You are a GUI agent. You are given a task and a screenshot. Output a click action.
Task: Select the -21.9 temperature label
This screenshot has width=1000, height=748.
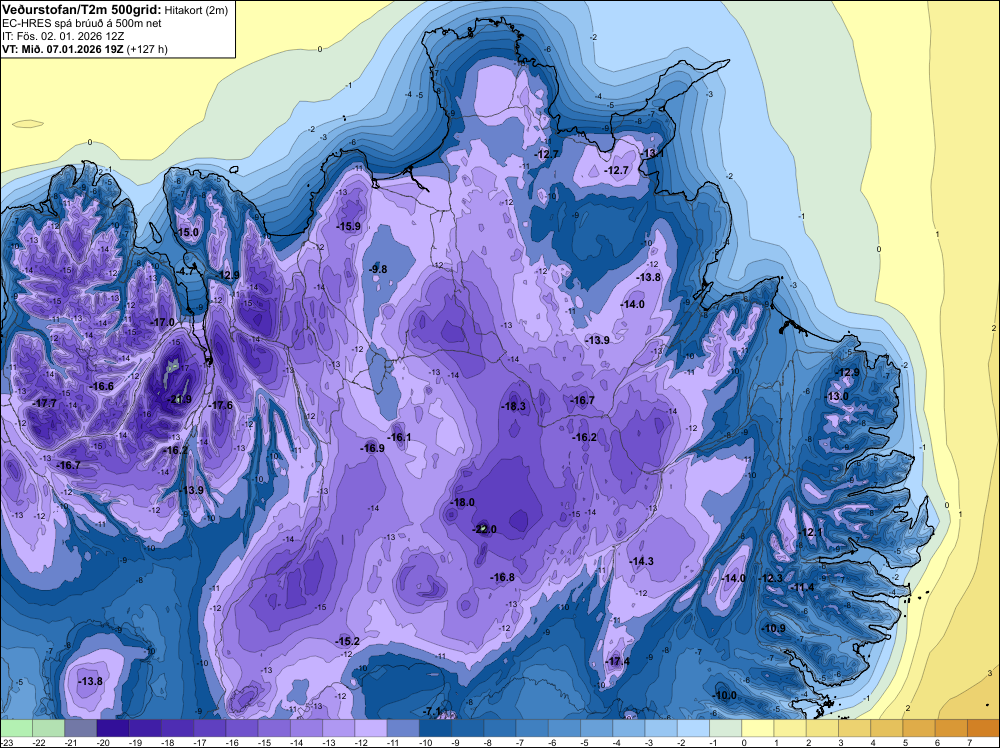[x=179, y=399]
